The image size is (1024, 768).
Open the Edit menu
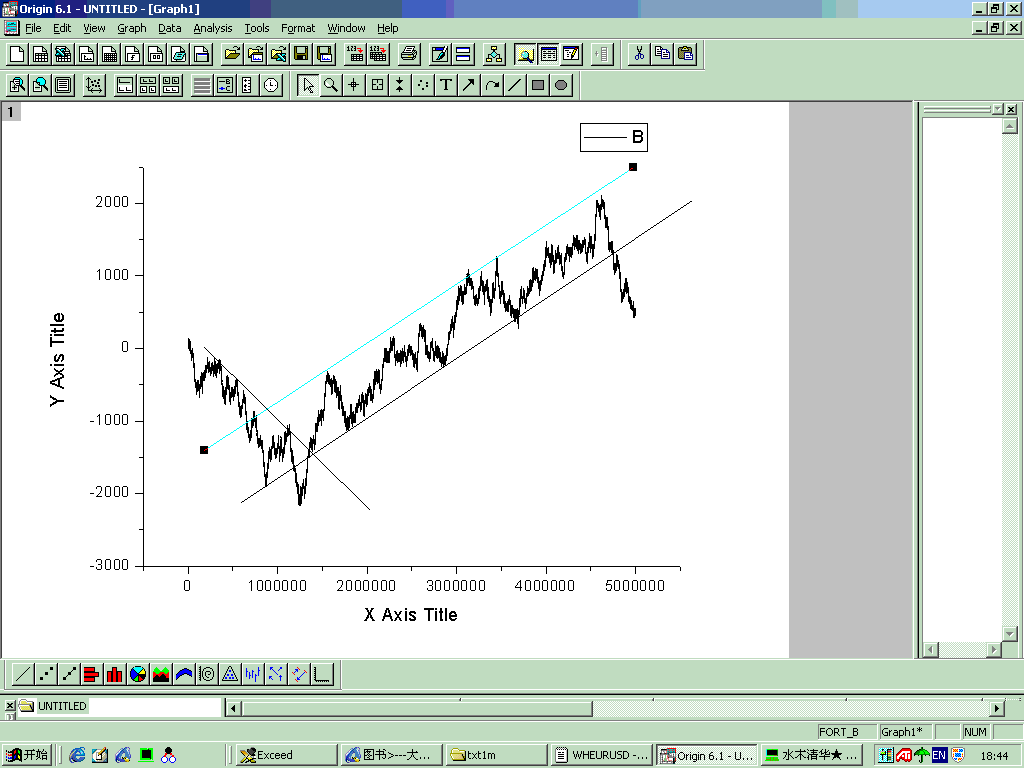(x=62, y=28)
